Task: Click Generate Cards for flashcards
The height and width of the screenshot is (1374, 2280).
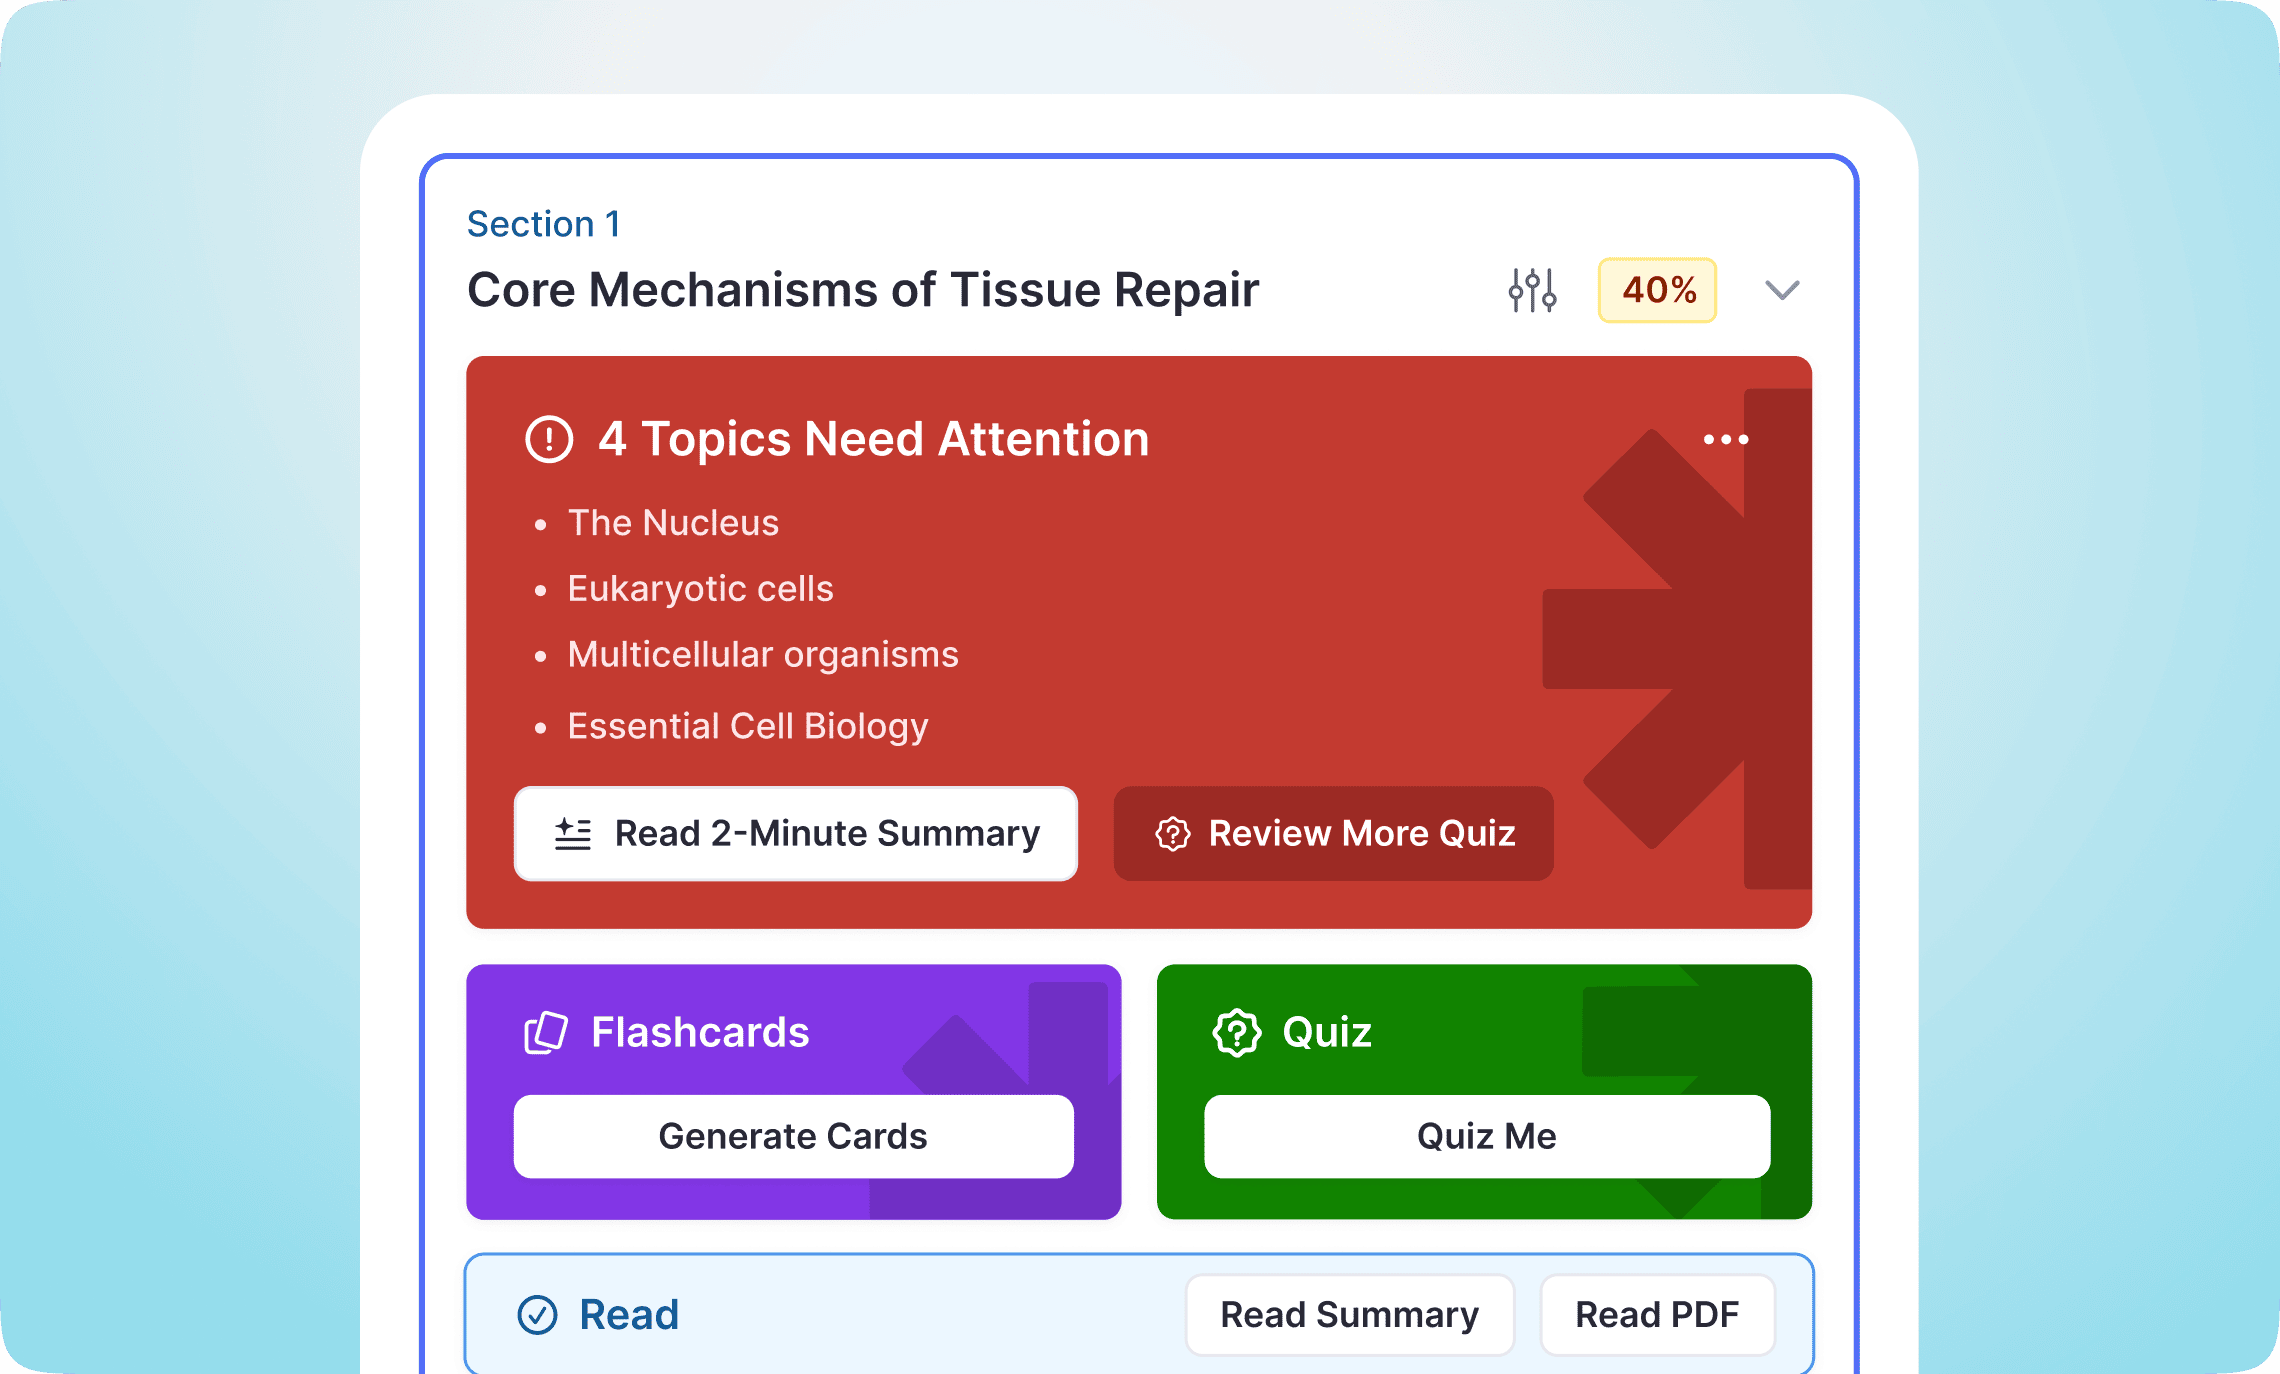Action: tap(792, 1136)
